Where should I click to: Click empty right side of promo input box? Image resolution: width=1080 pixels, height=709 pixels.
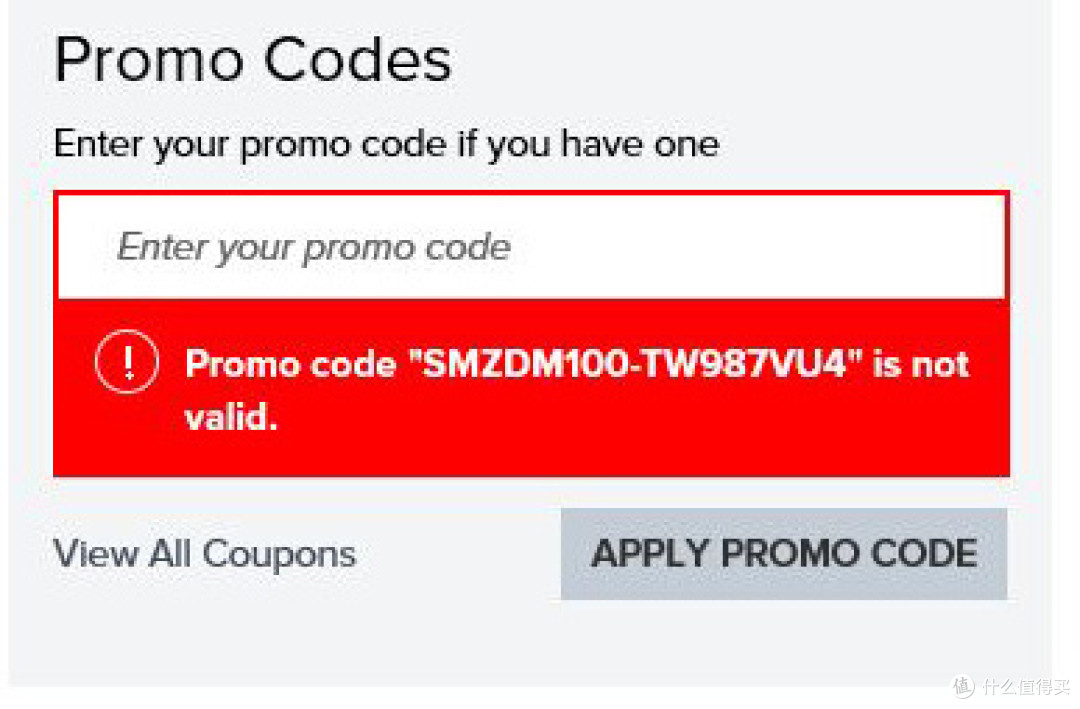[758, 247]
